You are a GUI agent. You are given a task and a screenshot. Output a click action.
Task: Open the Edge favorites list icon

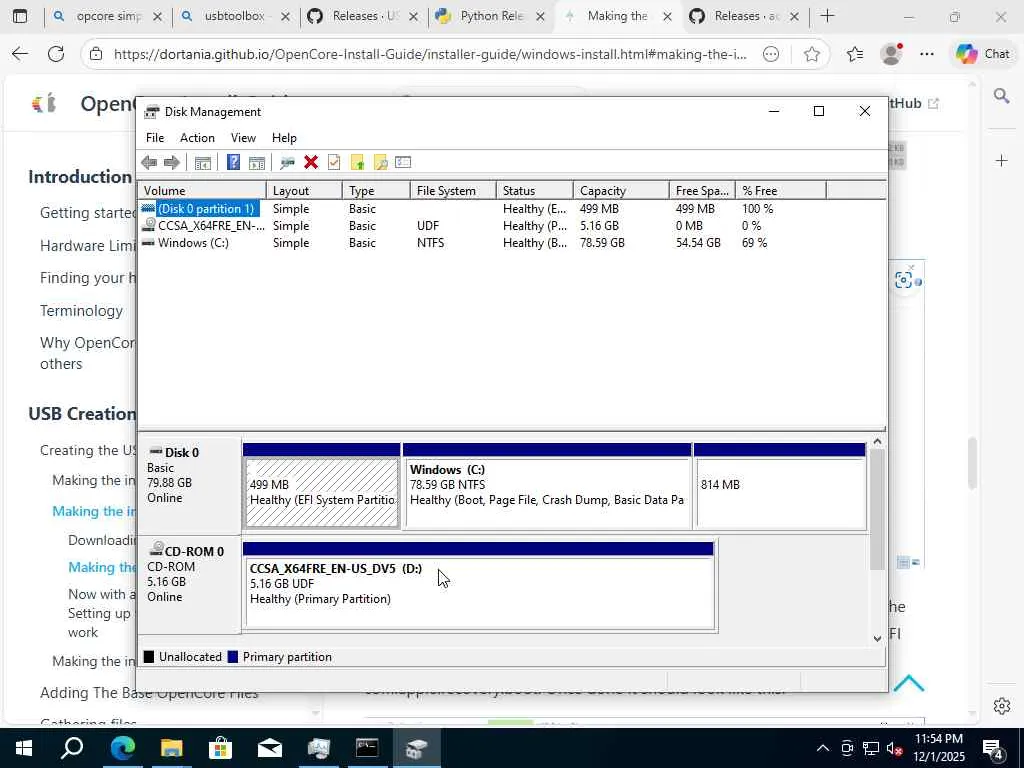855,54
